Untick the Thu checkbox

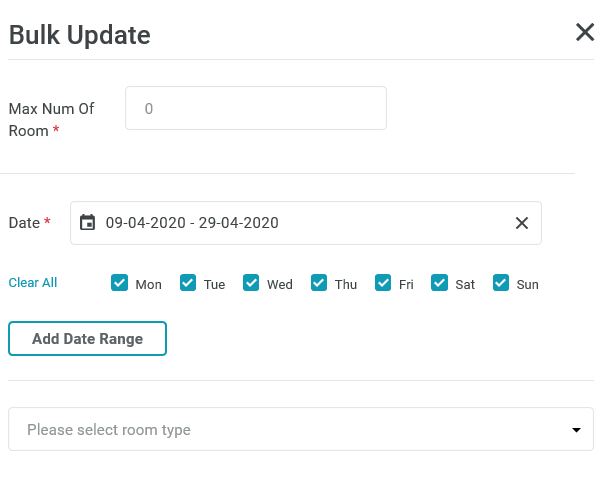tap(319, 283)
